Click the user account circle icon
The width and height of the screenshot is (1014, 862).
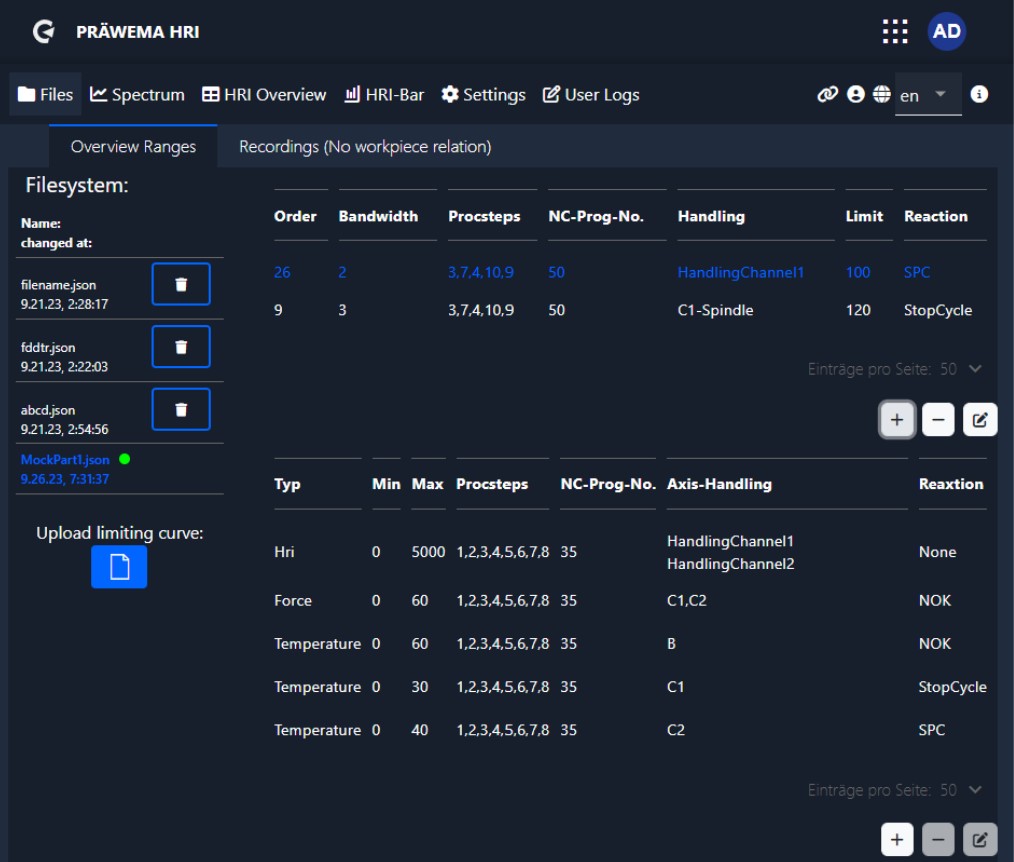[855, 94]
